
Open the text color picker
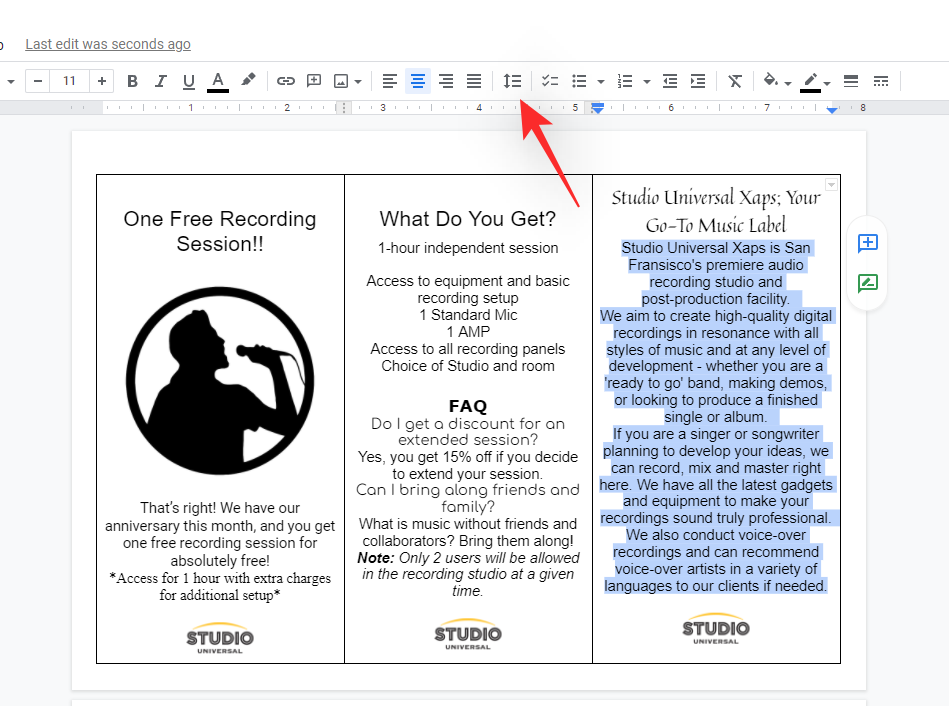tap(218, 81)
